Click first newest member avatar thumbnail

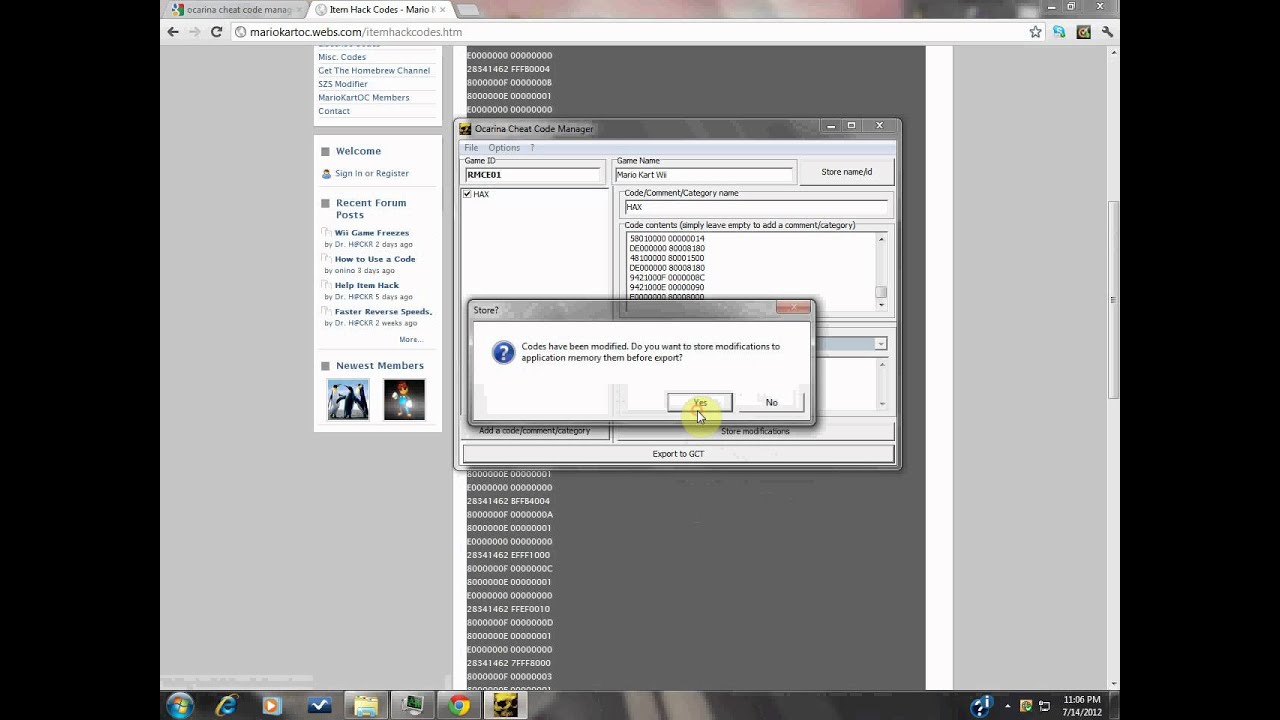tap(348, 399)
